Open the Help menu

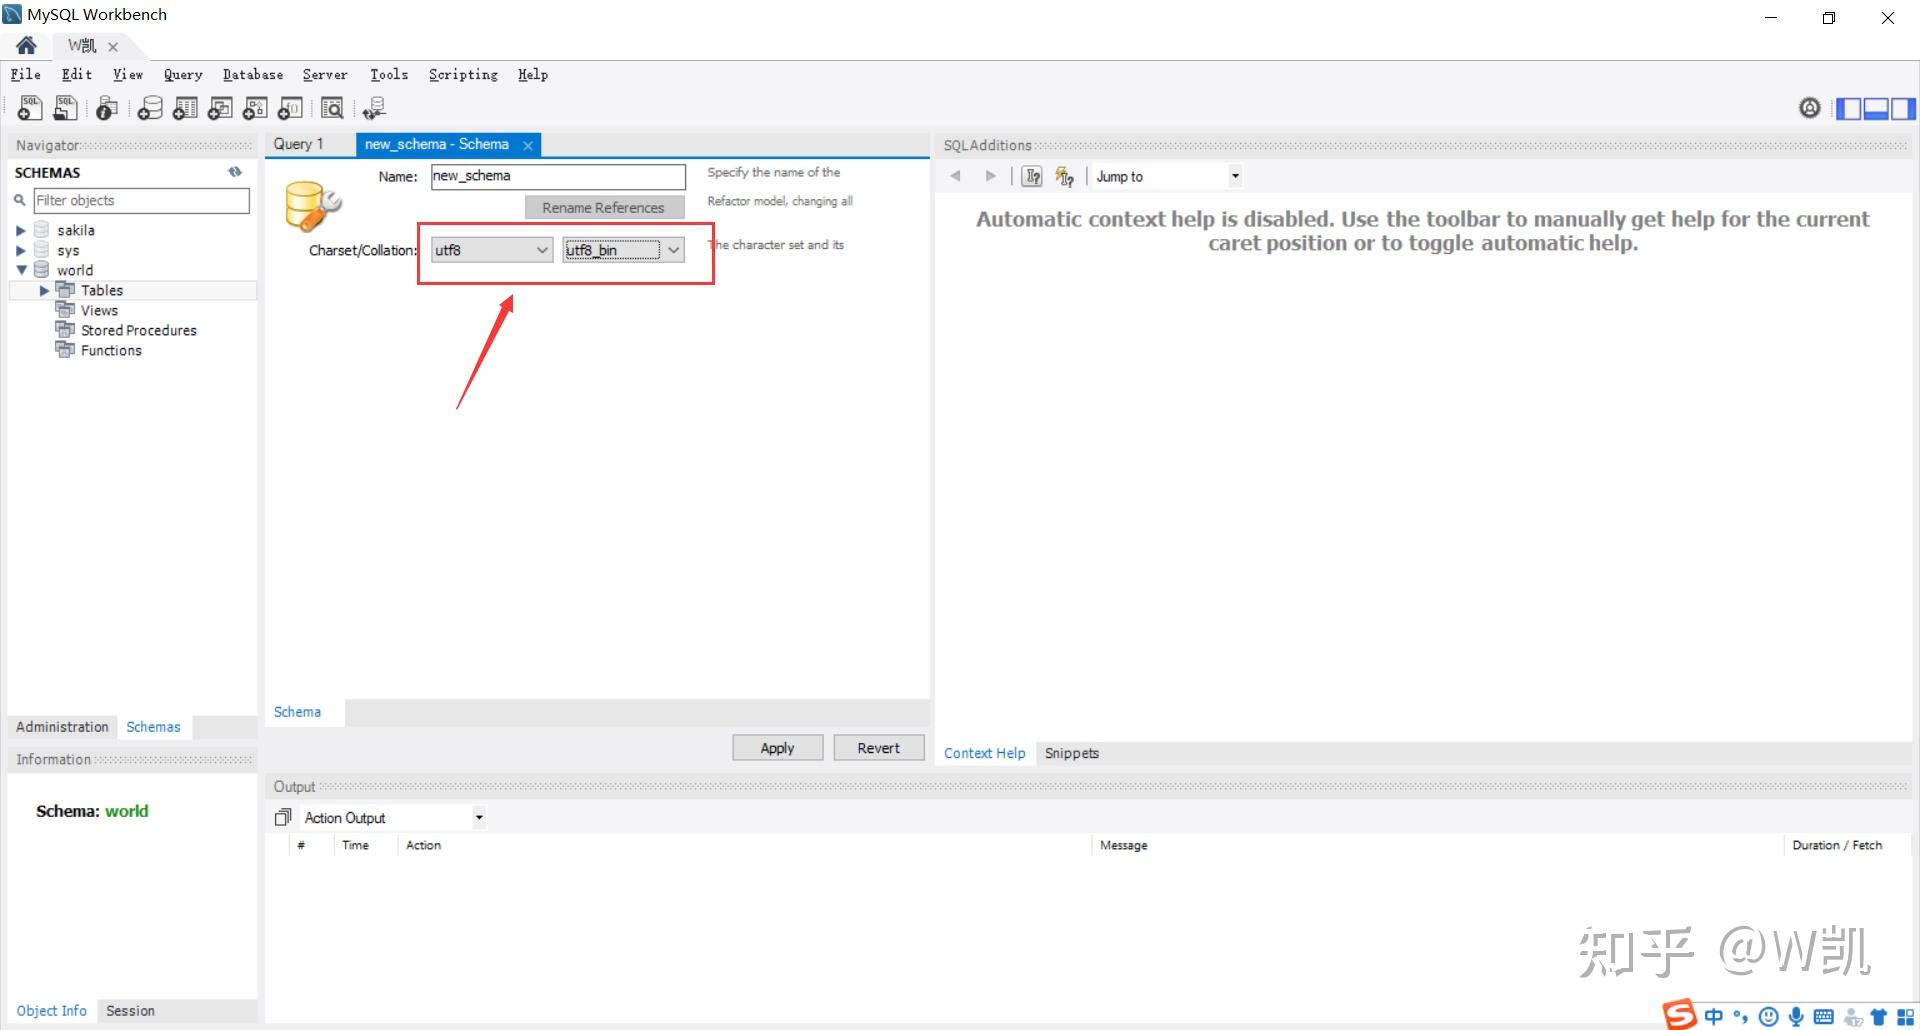[533, 74]
